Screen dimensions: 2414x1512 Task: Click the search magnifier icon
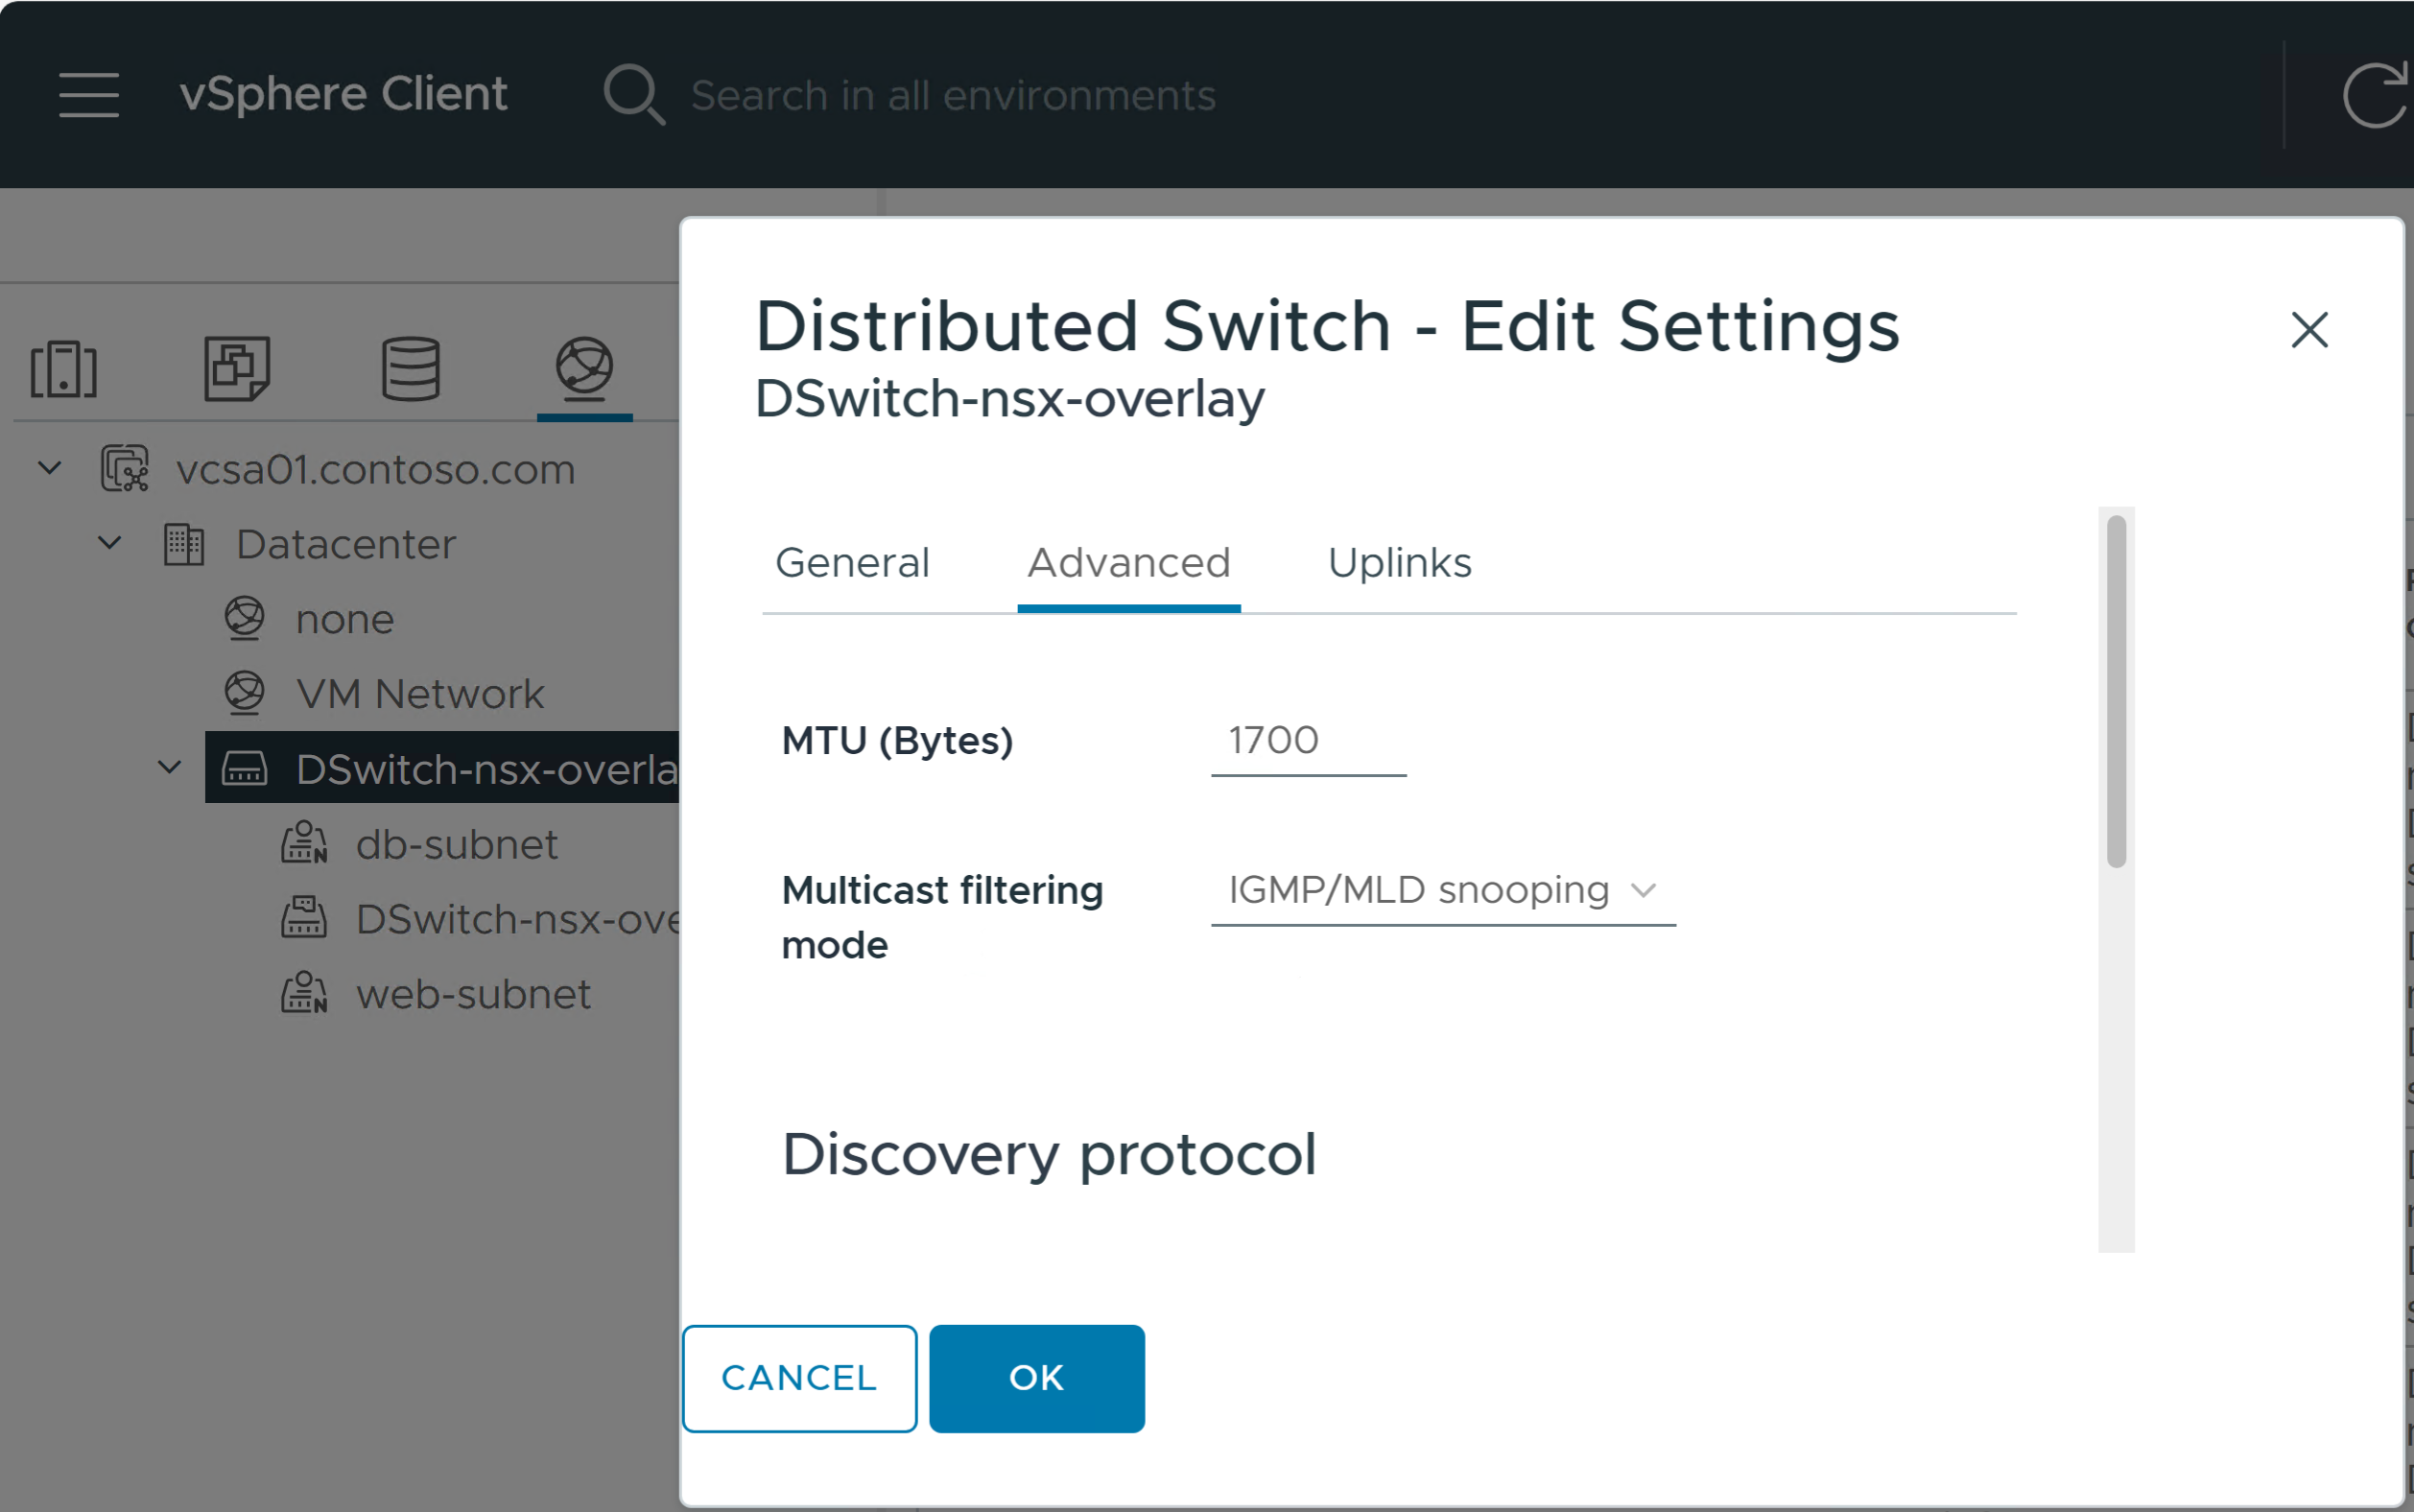tap(633, 95)
